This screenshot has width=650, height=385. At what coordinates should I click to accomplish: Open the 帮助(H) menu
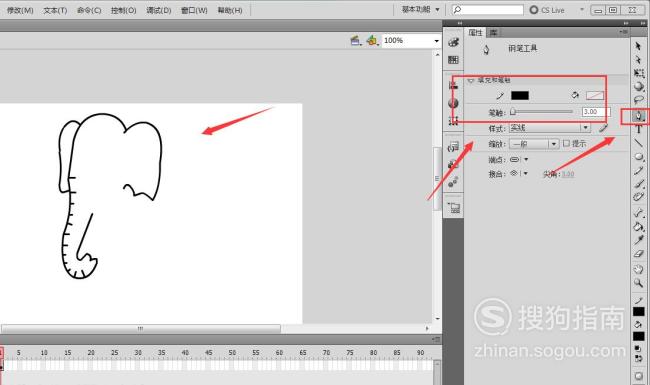230,10
